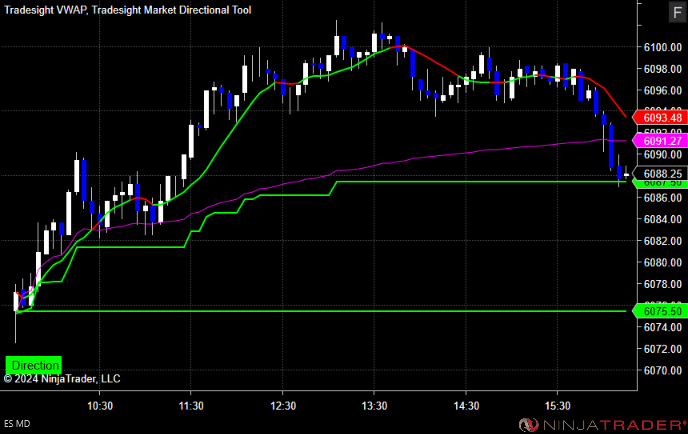Click the 6072.00 price axis label
The width and height of the screenshot is (688, 434).
point(663,349)
